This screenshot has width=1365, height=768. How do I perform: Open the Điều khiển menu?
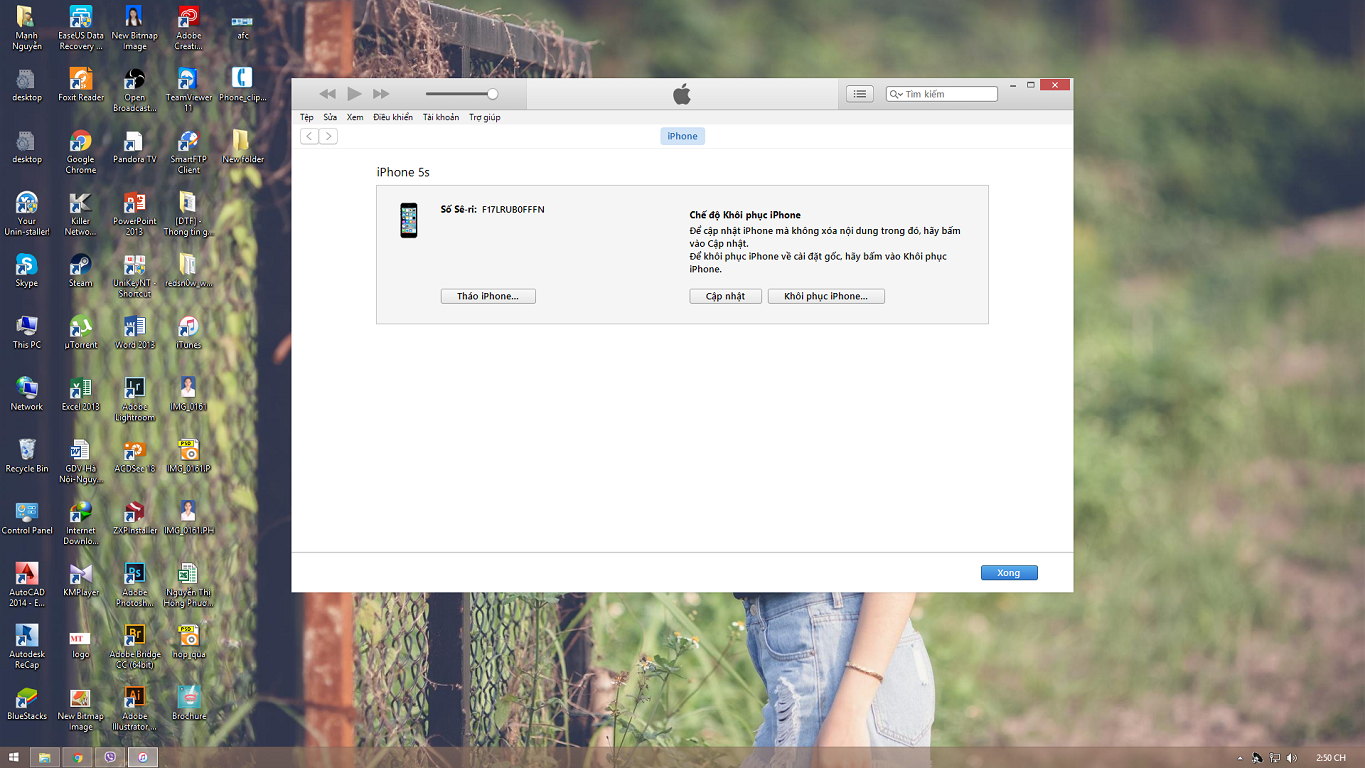[x=393, y=117]
